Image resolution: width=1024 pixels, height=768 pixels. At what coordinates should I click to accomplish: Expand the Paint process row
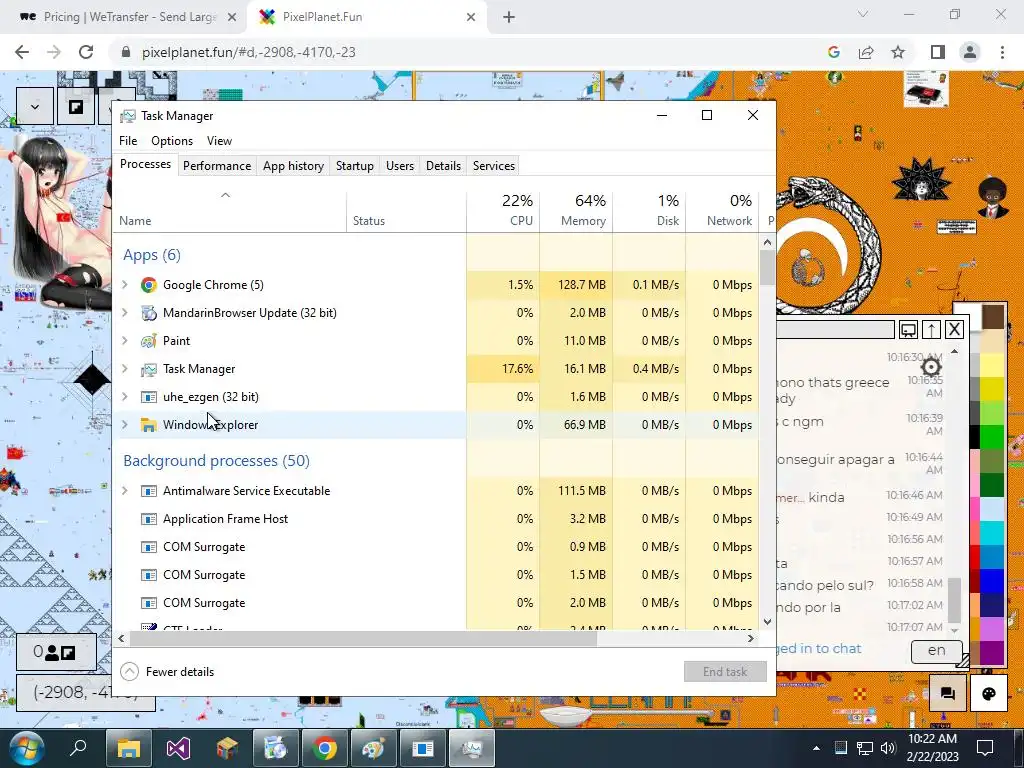point(125,341)
